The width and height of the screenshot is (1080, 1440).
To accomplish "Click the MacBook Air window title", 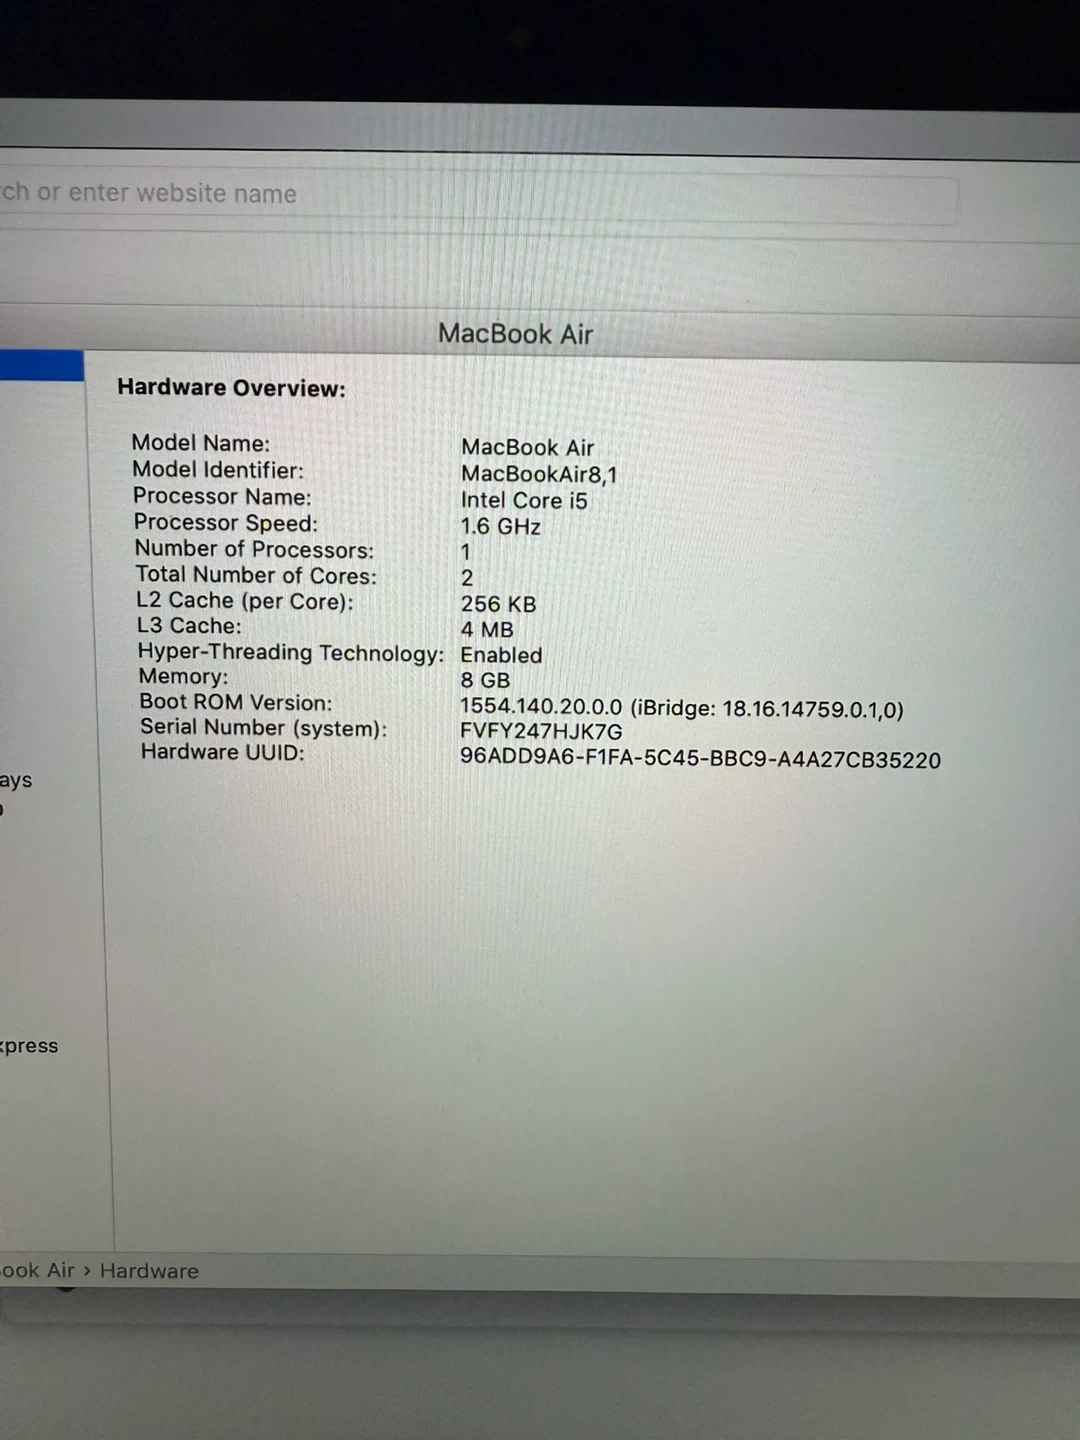I will tap(515, 334).
